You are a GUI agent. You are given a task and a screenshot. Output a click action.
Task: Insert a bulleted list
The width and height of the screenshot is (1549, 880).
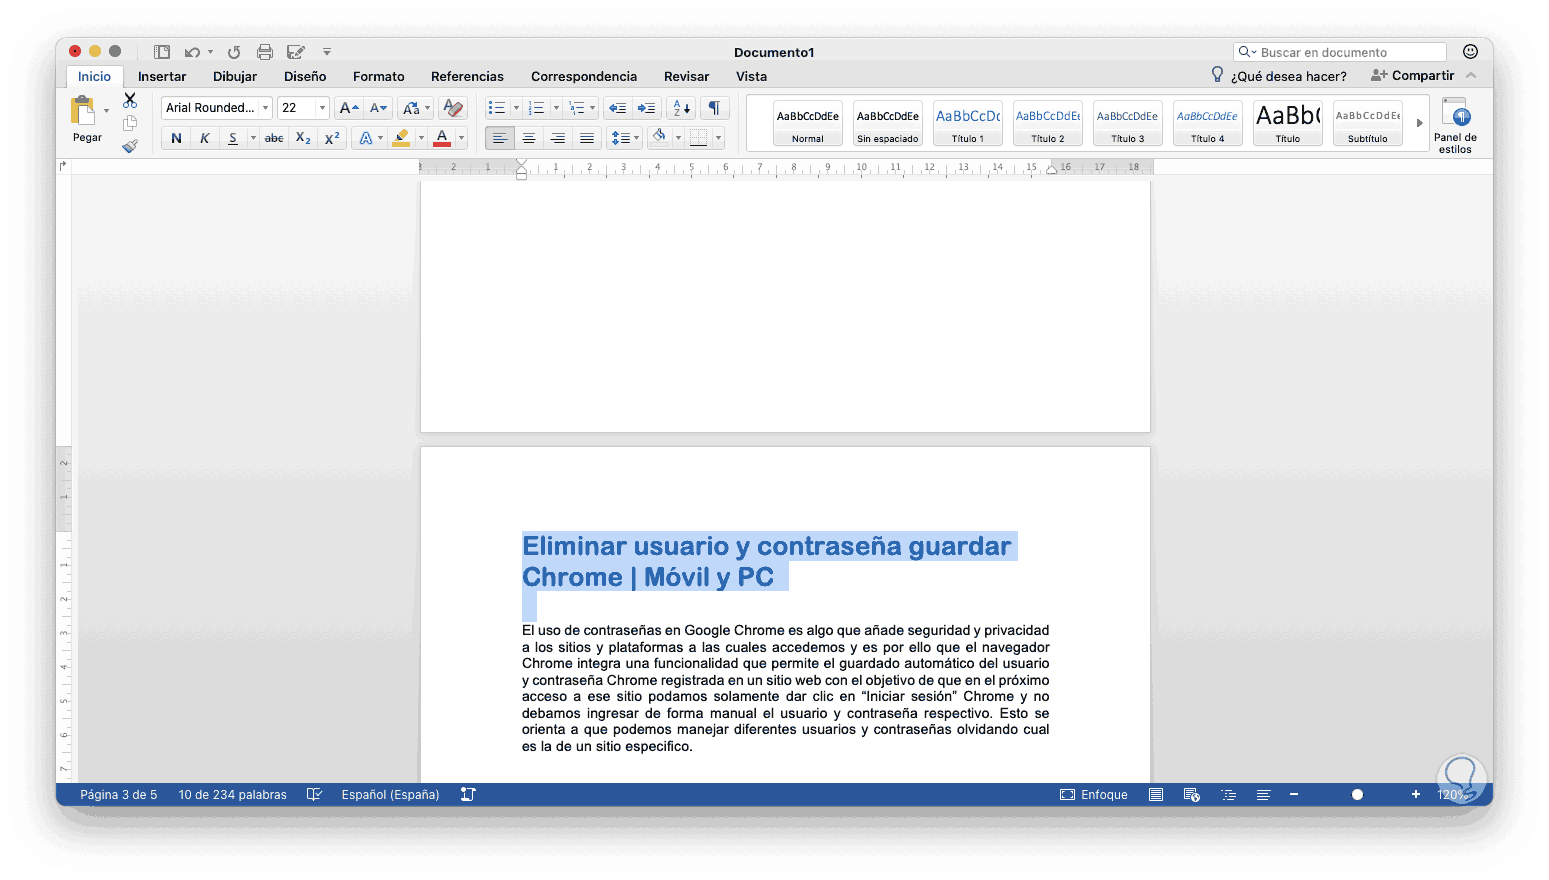tap(497, 108)
